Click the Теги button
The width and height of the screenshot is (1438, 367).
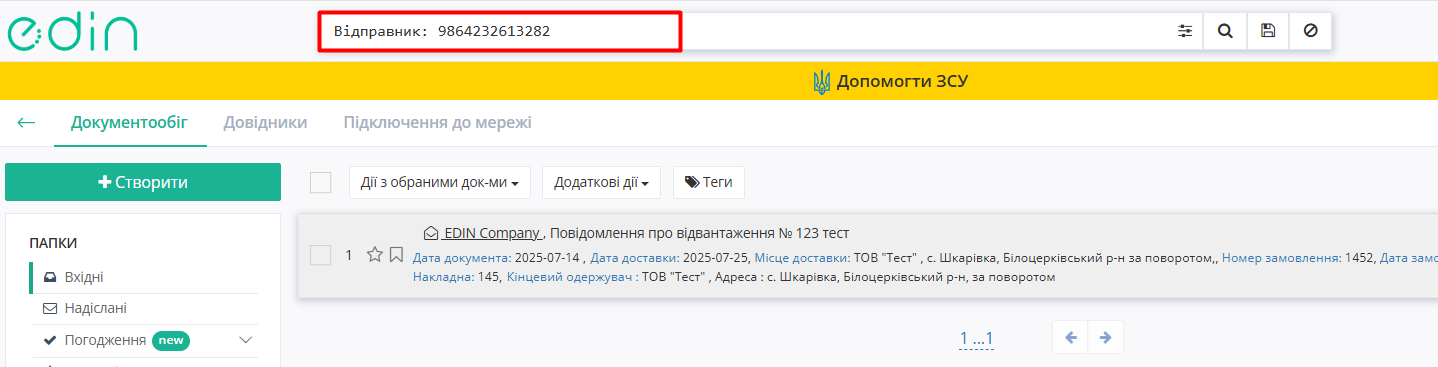(709, 183)
